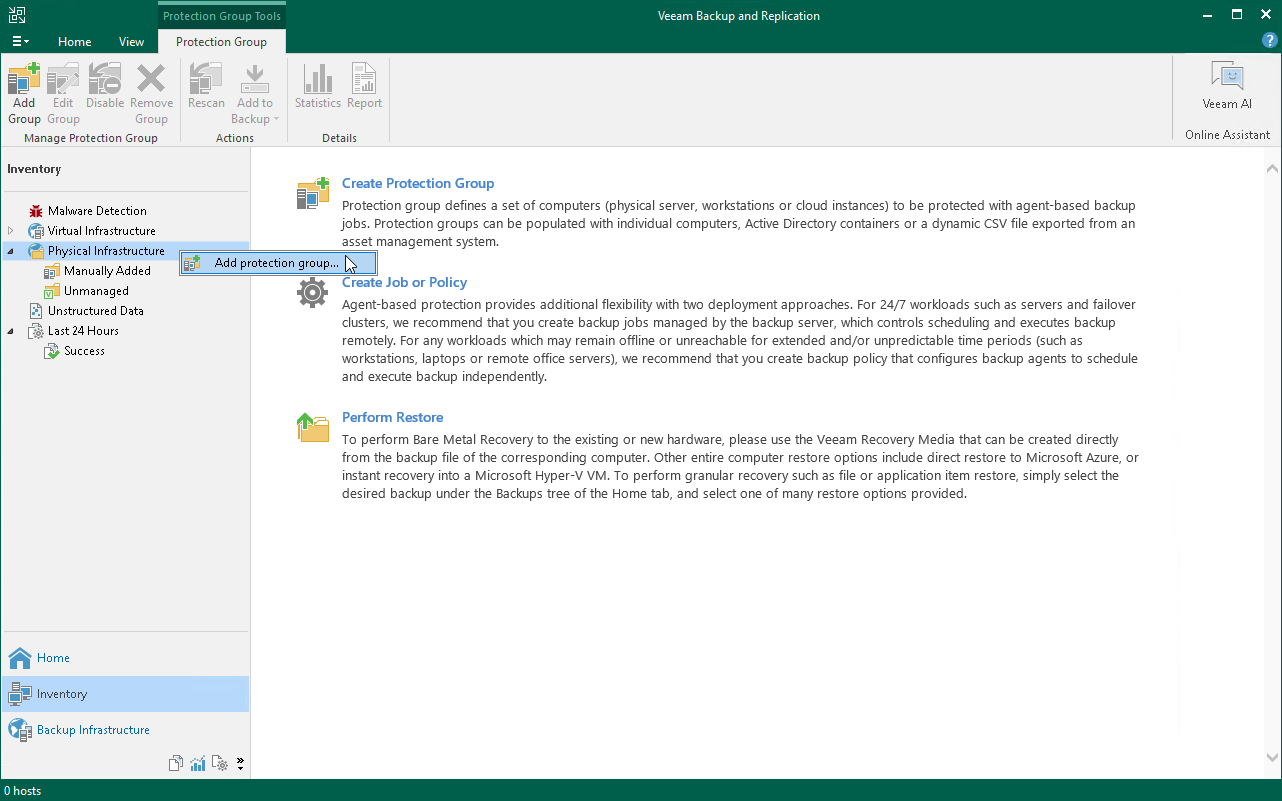Screen dimensions: 1282x801
Task: Switch to the View ribbon tab
Action: pyautogui.click(x=131, y=42)
